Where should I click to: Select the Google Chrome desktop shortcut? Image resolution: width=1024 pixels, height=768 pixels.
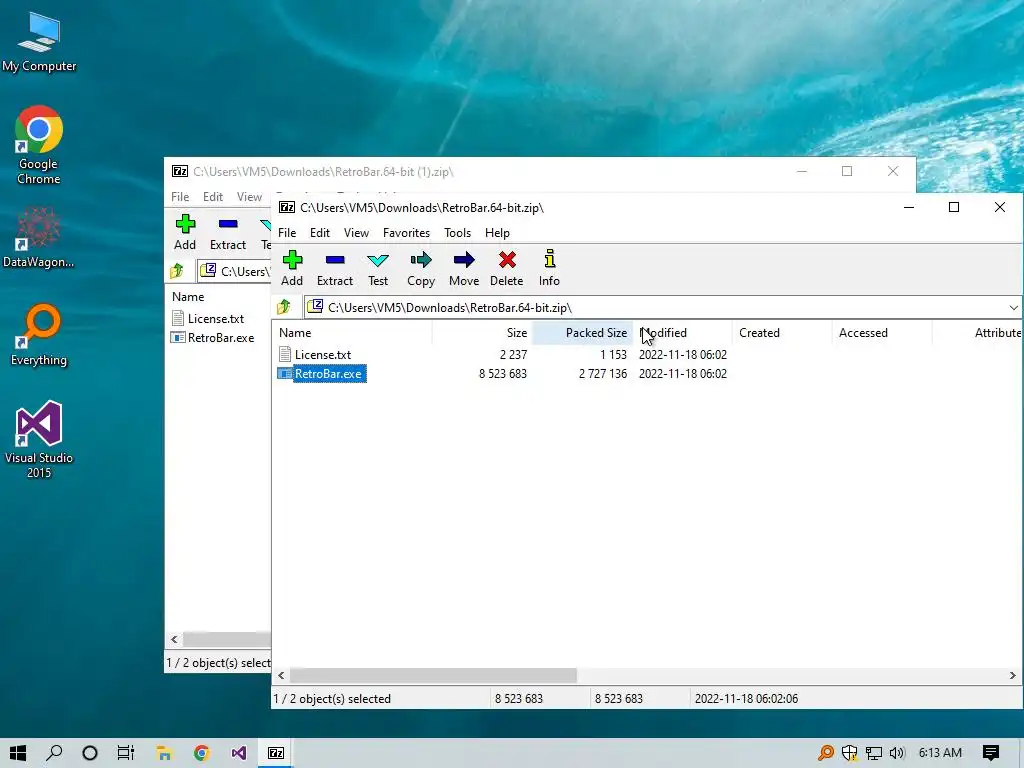(x=39, y=146)
